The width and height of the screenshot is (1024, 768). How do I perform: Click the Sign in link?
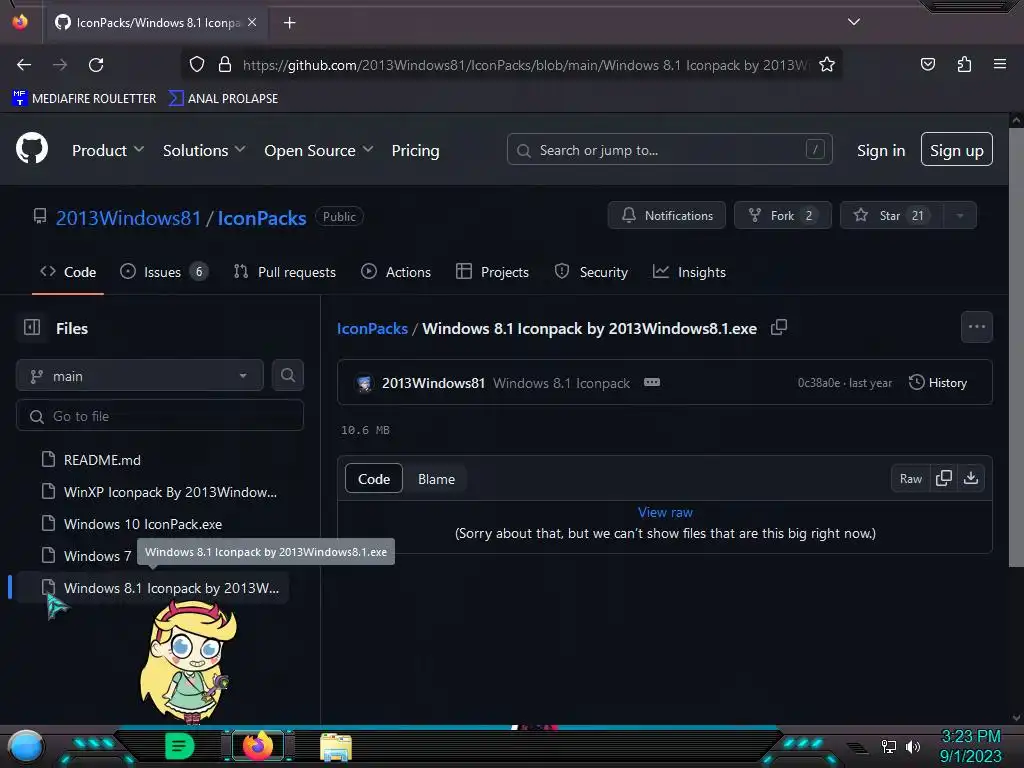[880, 150]
